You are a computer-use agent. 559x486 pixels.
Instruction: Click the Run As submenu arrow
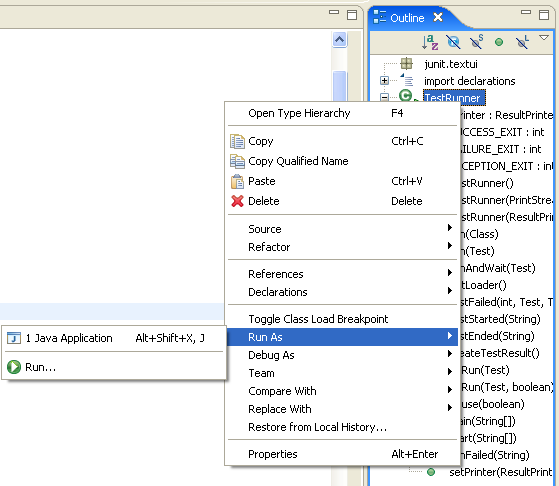pyautogui.click(x=450, y=336)
